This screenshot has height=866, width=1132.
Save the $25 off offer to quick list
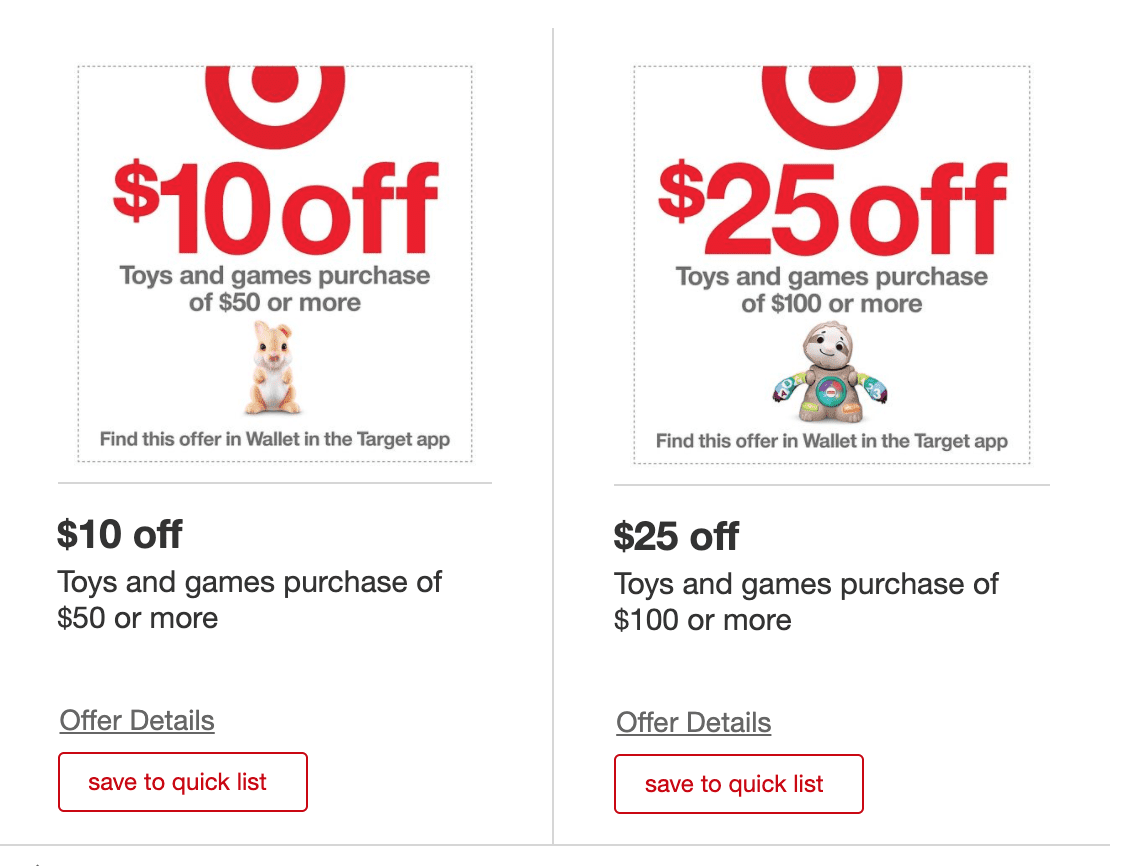click(738, 784)
